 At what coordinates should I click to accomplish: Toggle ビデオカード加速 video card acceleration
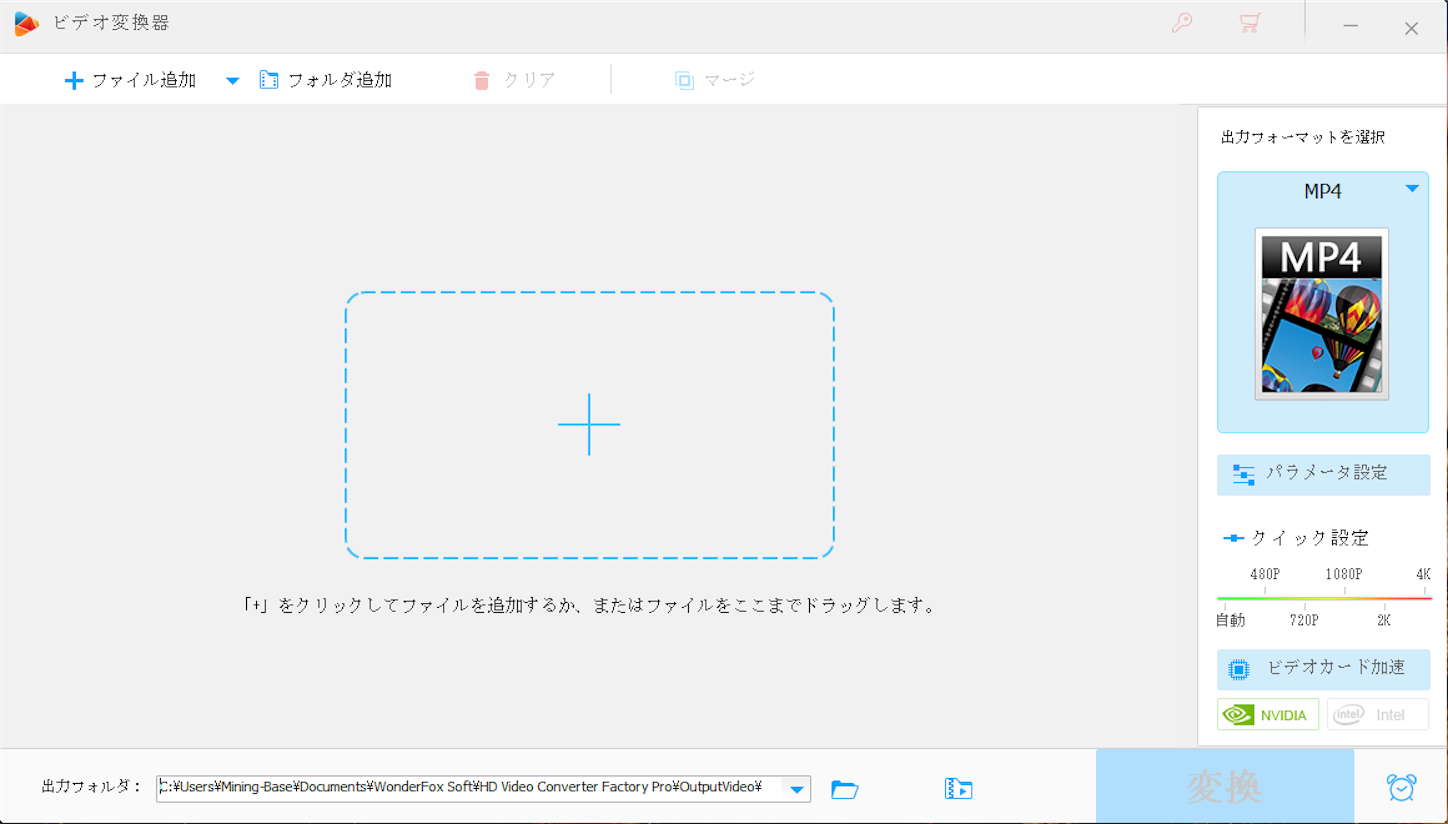1323,670
